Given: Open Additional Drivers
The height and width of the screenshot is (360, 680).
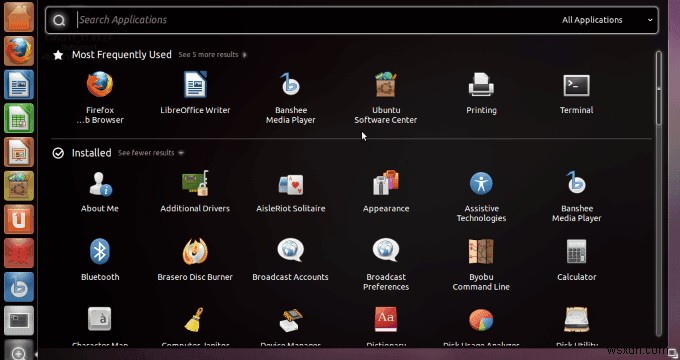Looking at the screenshot, I should pos(195,191).
